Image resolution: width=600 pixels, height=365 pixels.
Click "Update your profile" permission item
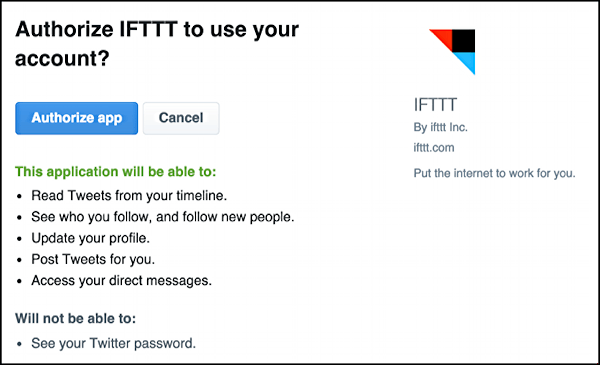[x=90, y=238]
